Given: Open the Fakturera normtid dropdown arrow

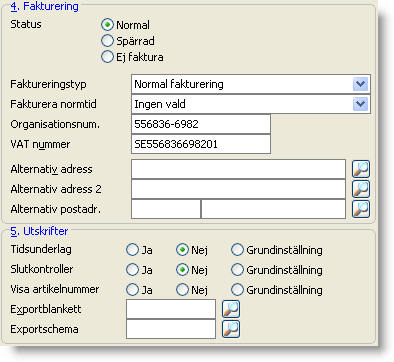Looking at the screenshot, I should click(360, 104).
